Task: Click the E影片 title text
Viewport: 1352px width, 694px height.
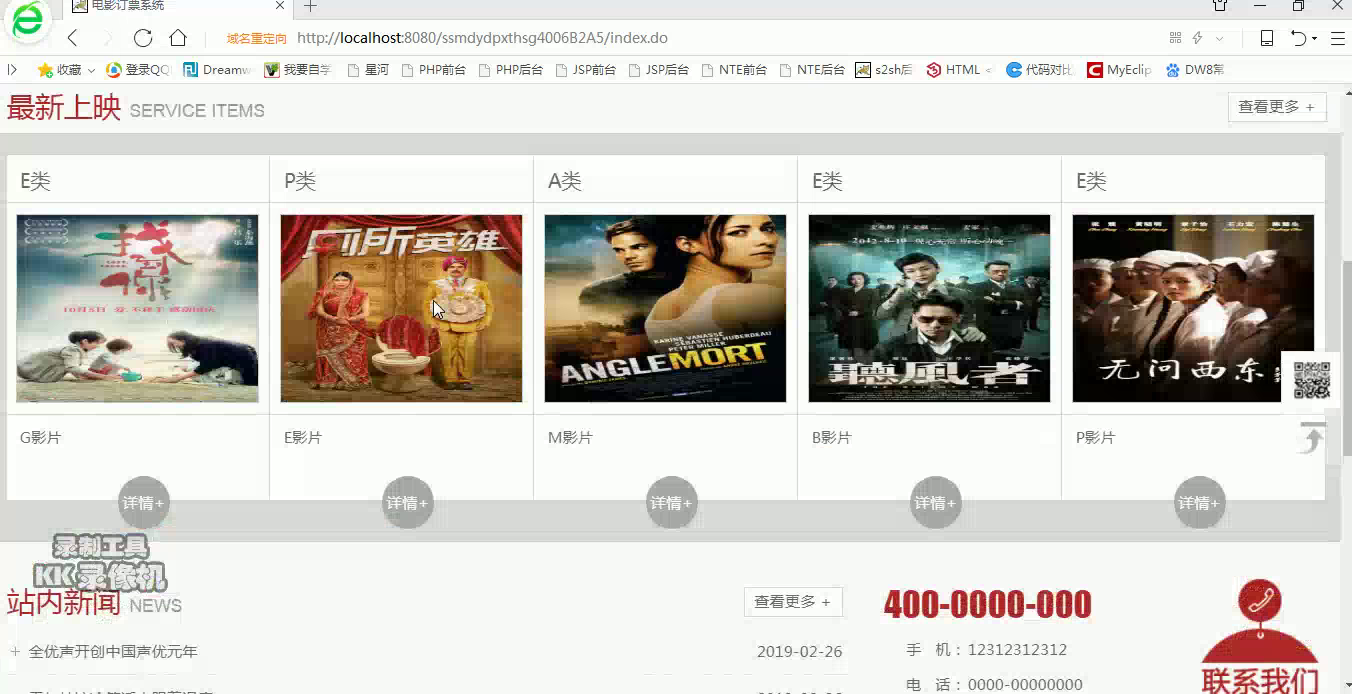Action: (x=303, y=438)
